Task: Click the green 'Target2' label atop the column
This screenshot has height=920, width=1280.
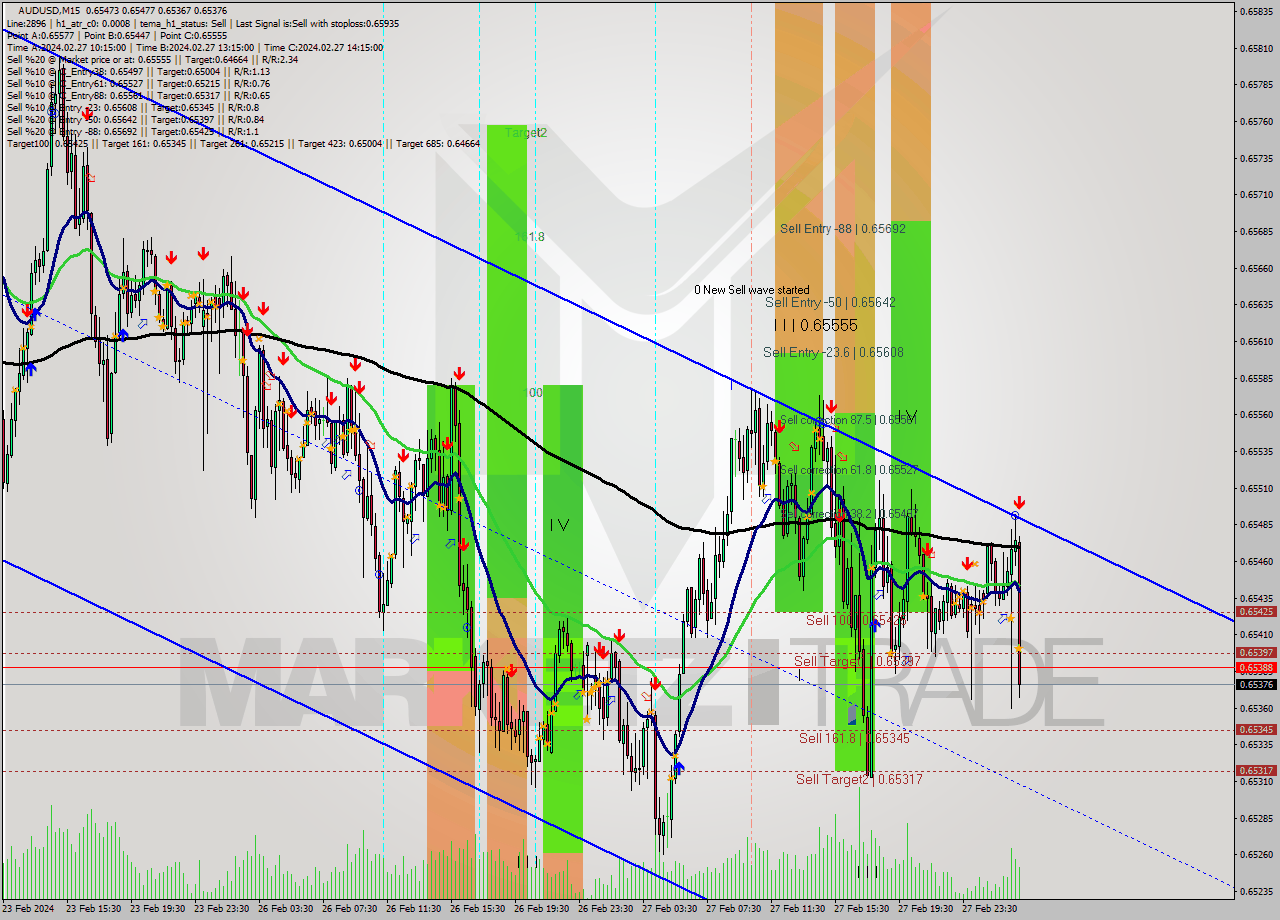Action: click(526, 132)
